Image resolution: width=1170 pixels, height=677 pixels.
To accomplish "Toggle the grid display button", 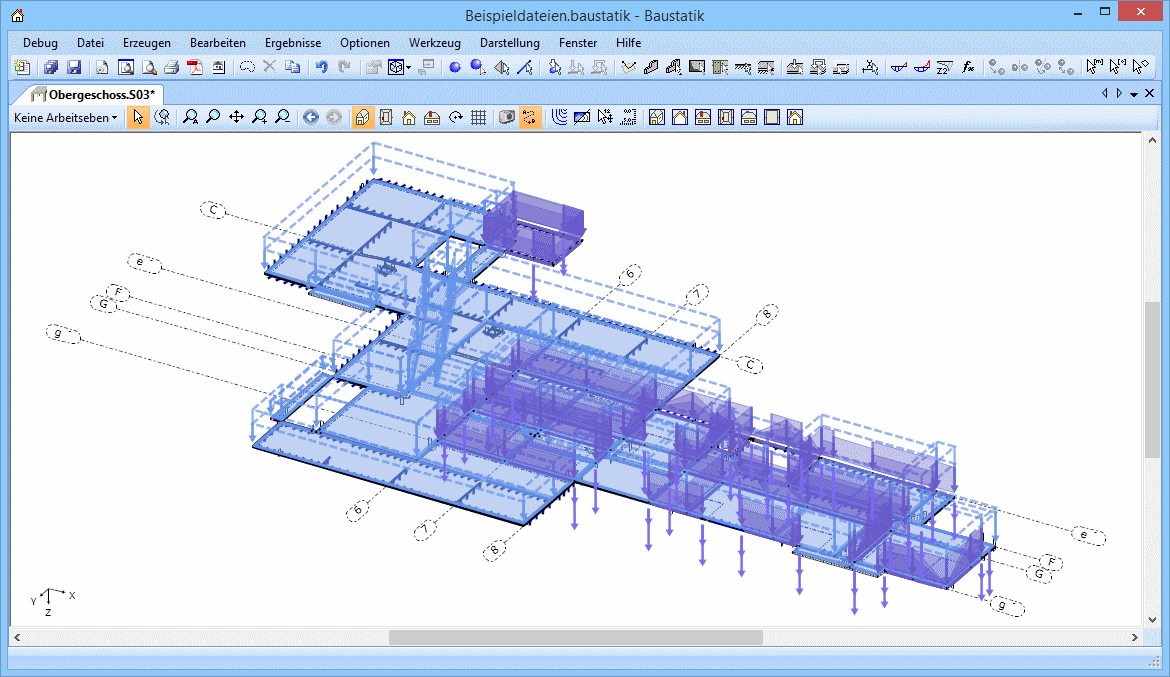I will (478, 118).
